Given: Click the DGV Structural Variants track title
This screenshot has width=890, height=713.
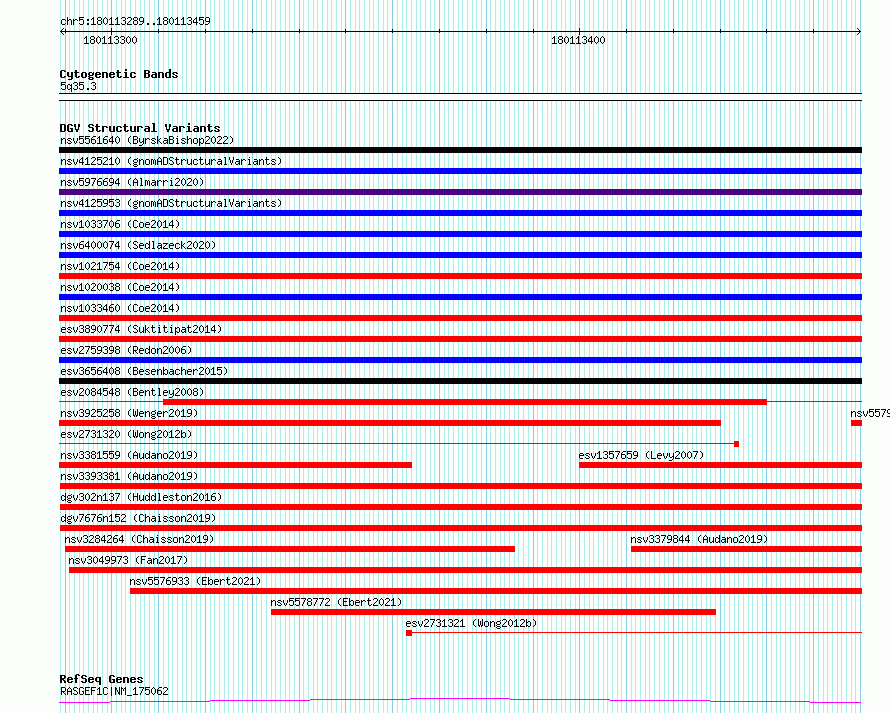Looking at the screenshot, I should [x=140, y=128].
